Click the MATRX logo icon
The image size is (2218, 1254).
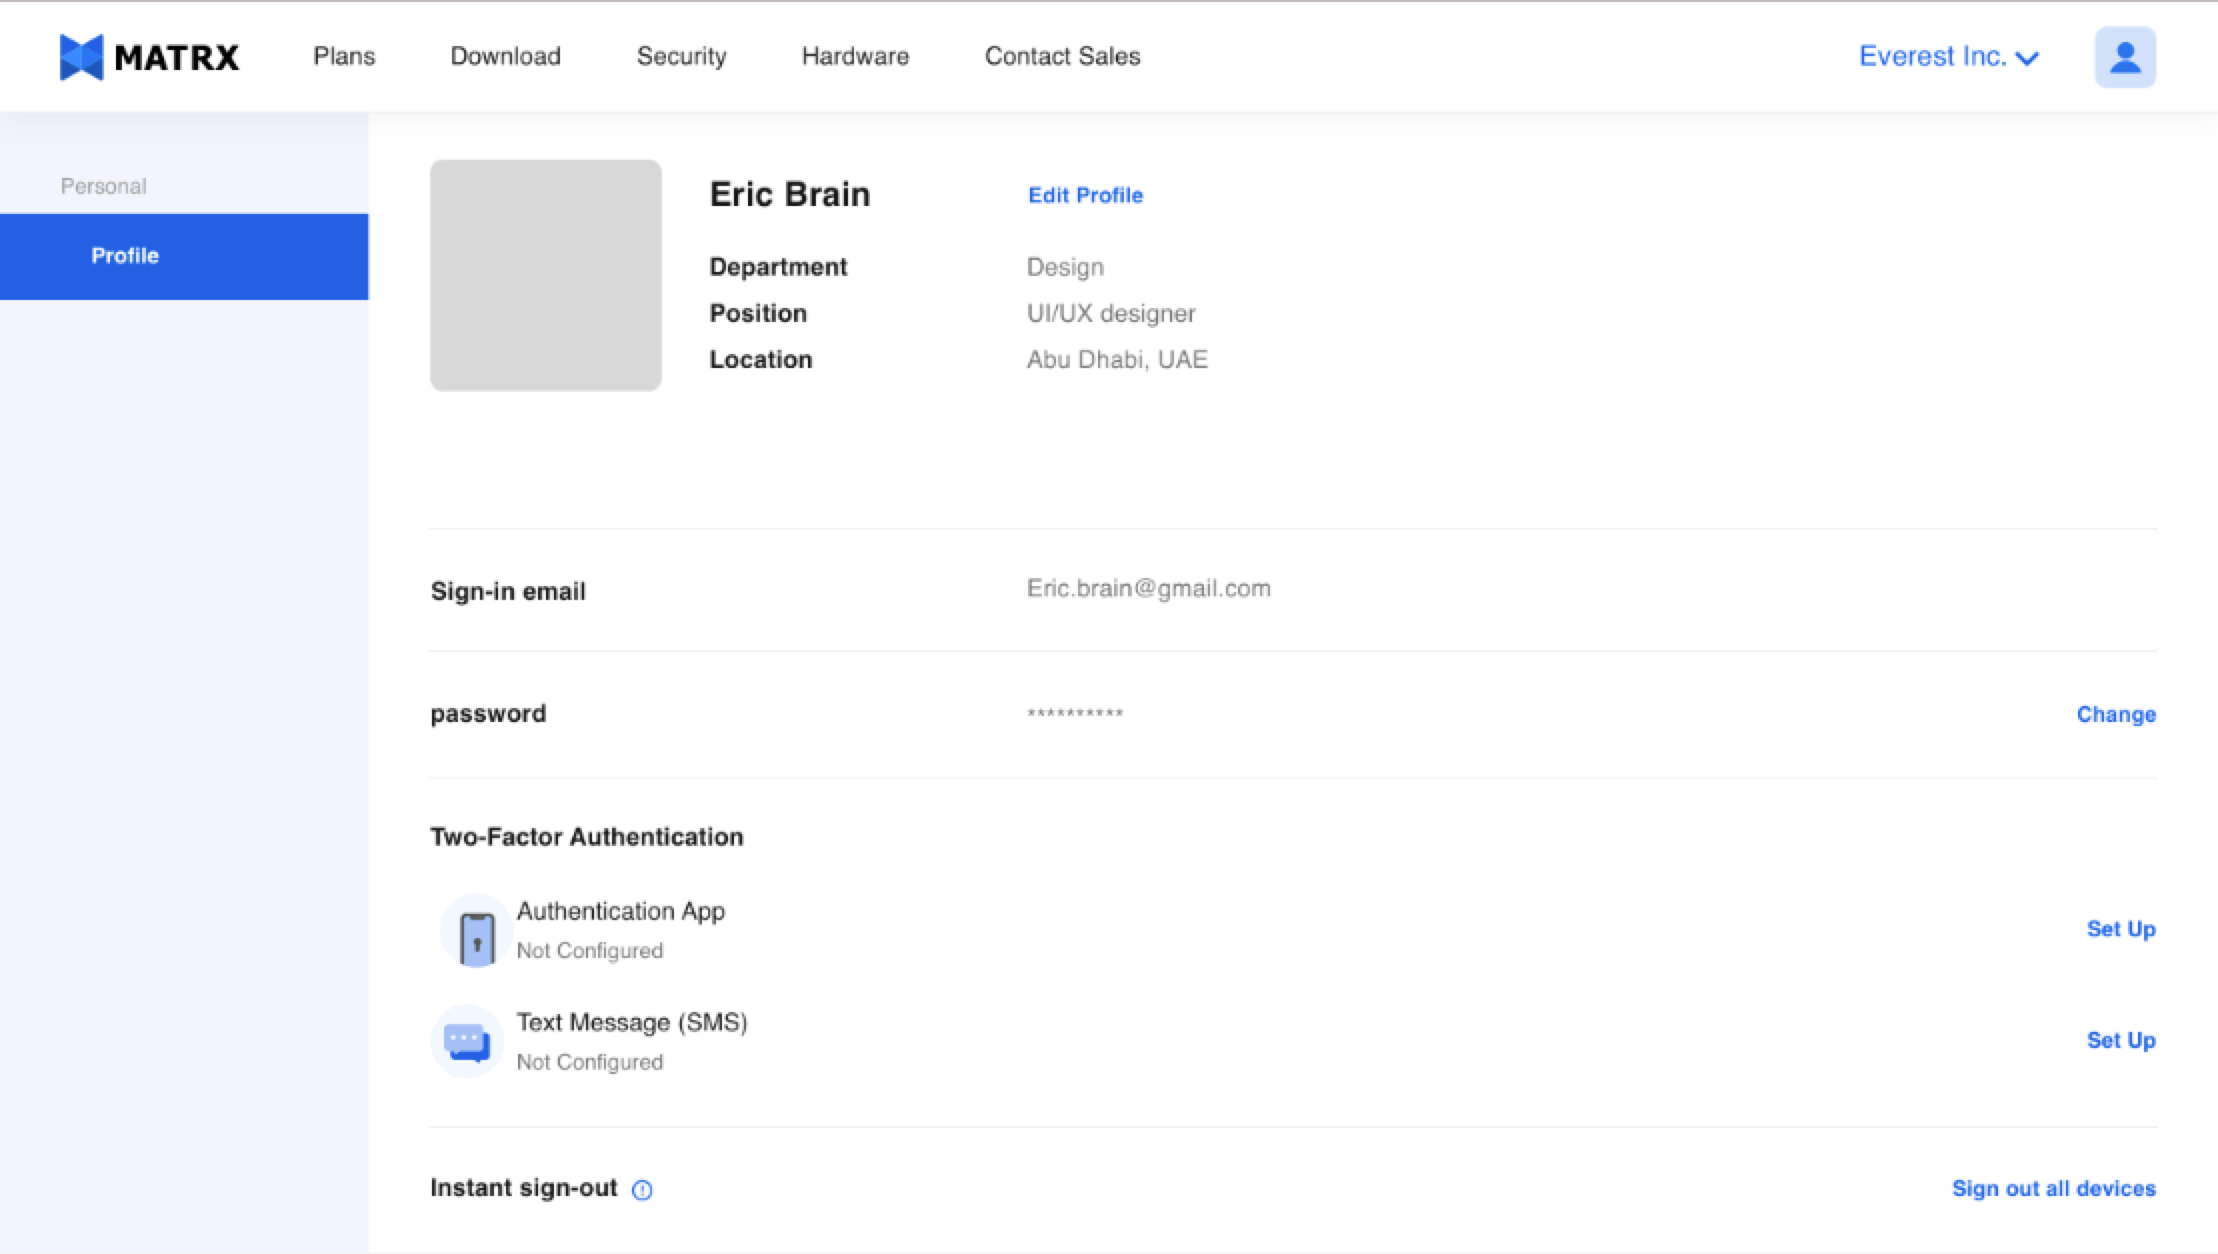[81, 57]
